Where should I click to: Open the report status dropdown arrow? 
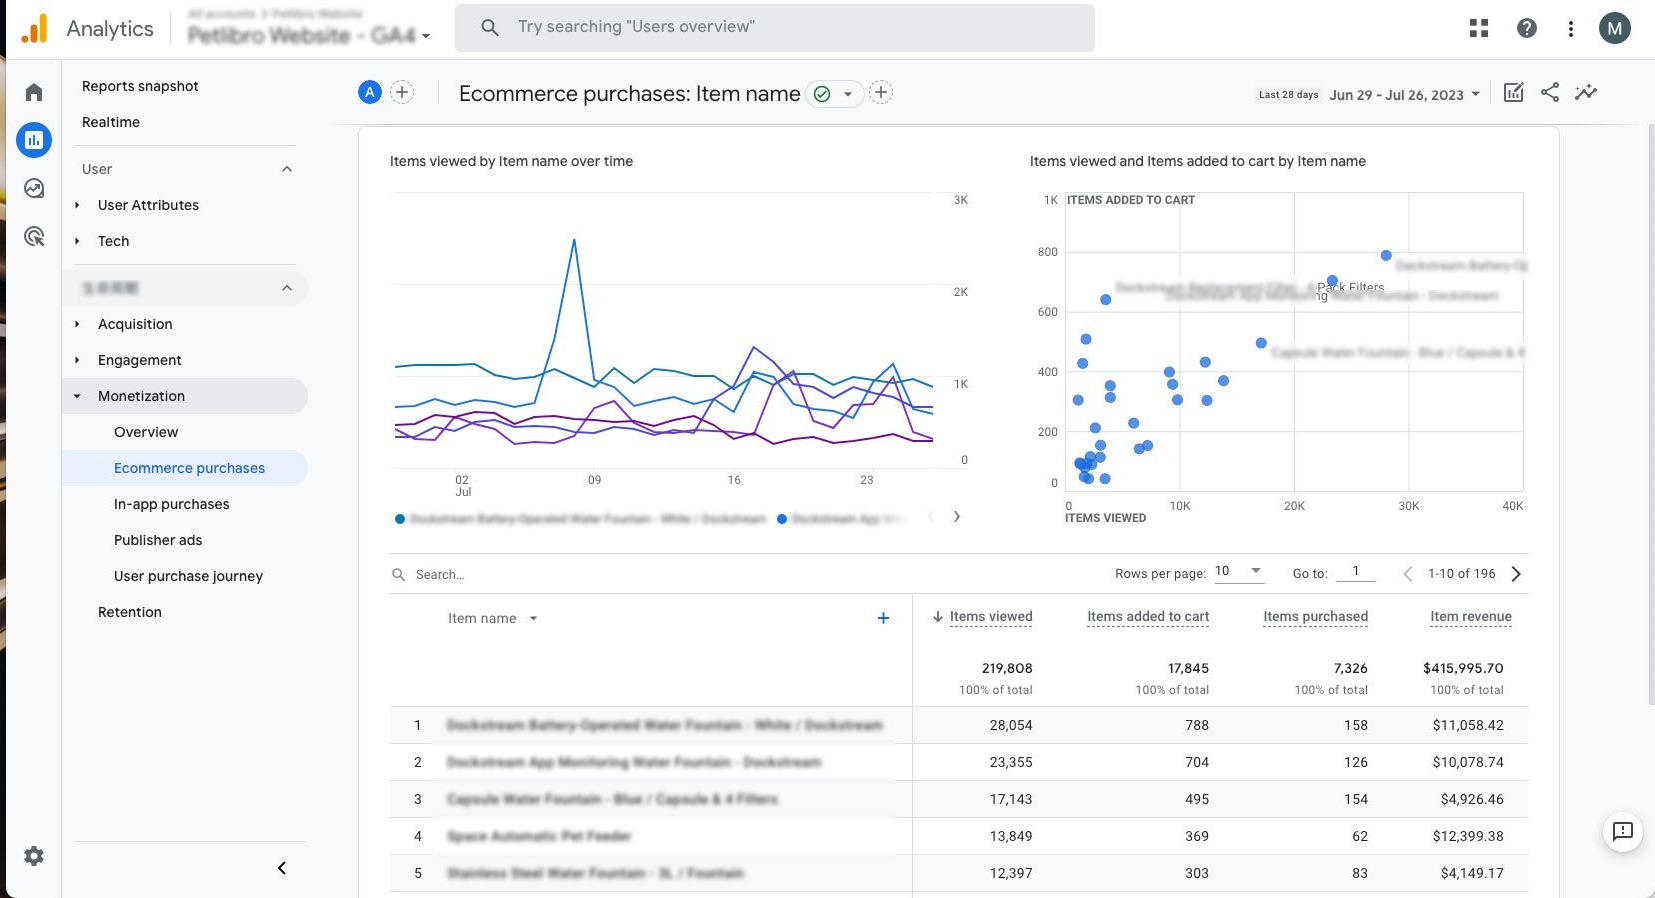(848, 94)
